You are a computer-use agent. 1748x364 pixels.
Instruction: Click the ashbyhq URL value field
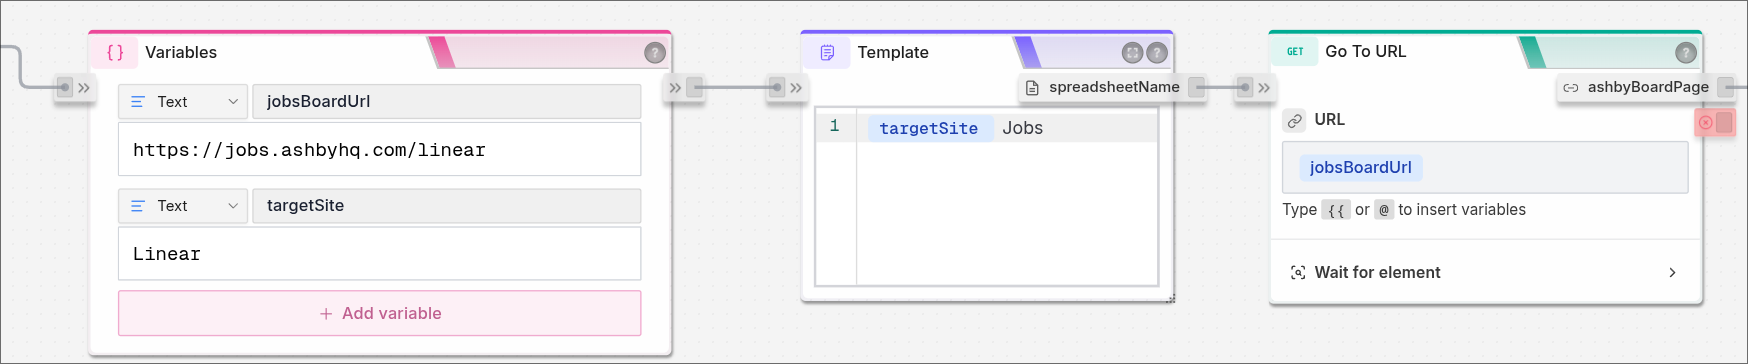click(x=380, y=150)
